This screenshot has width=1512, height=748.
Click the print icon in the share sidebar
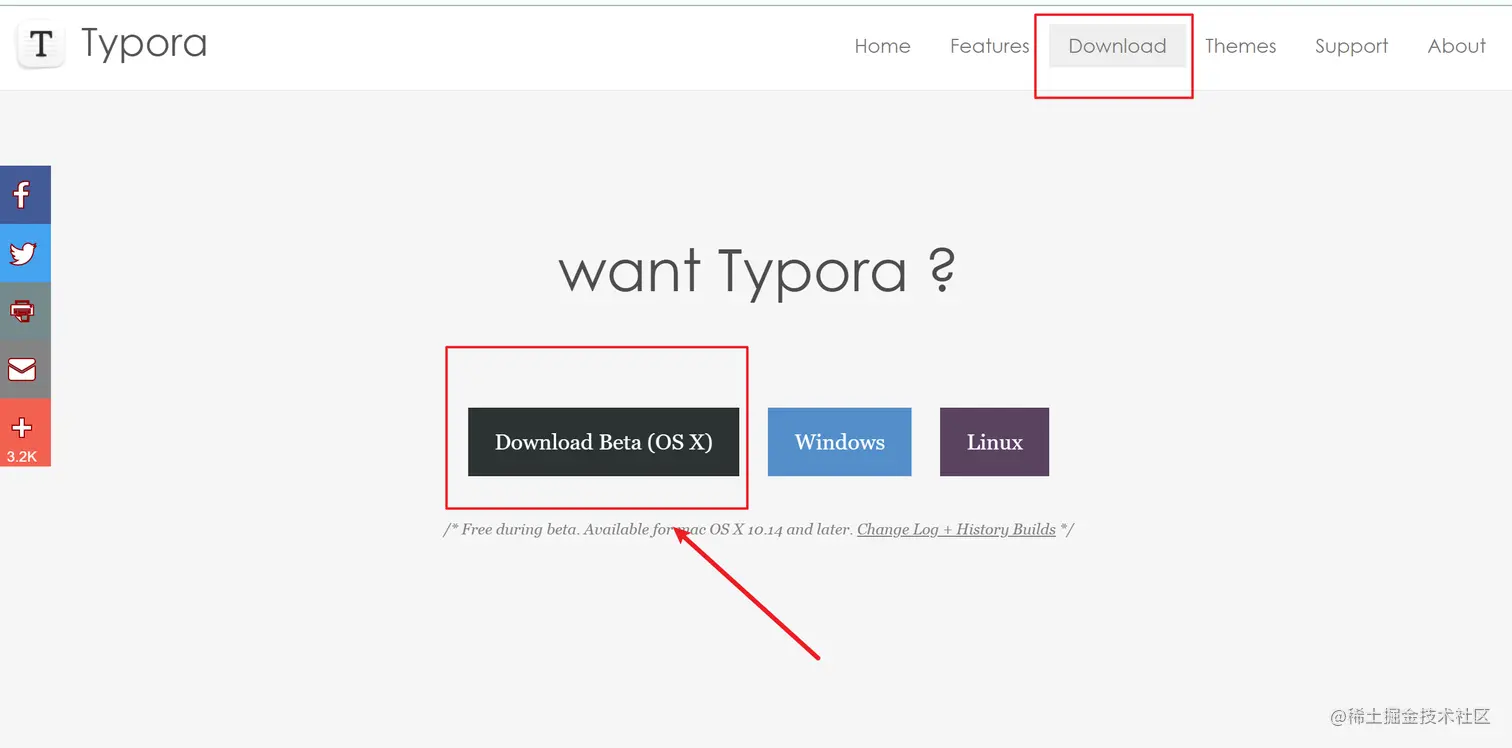click(25, 311)
